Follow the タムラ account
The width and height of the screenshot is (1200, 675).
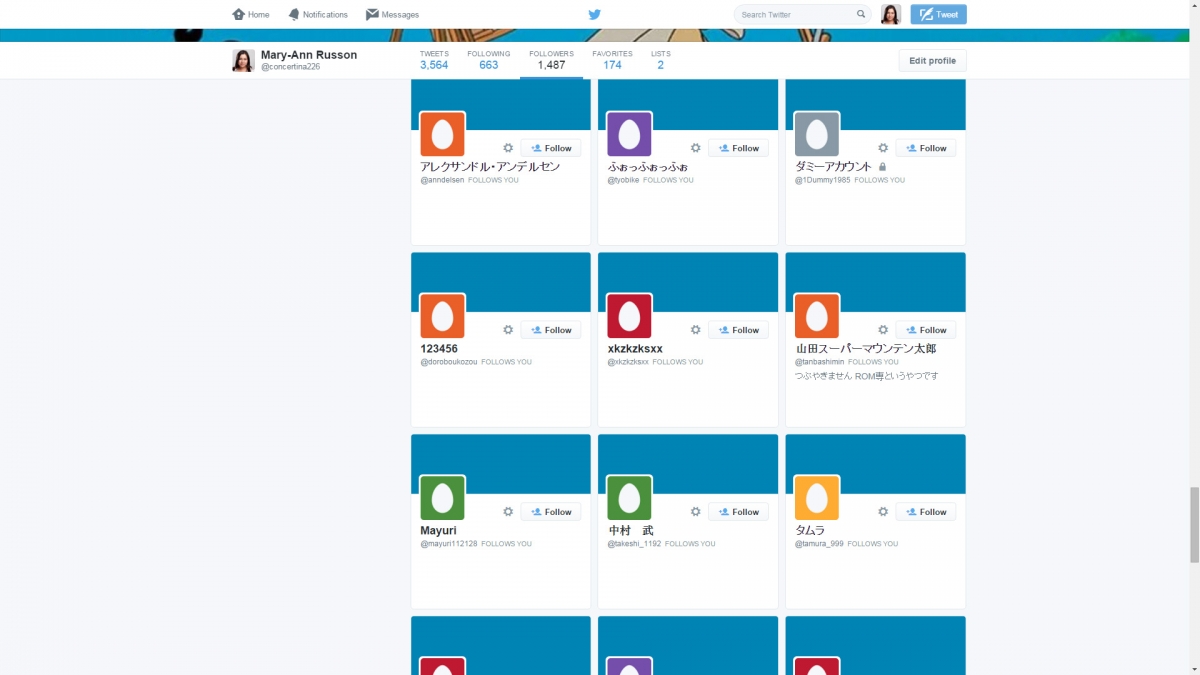tap(926, 512)
